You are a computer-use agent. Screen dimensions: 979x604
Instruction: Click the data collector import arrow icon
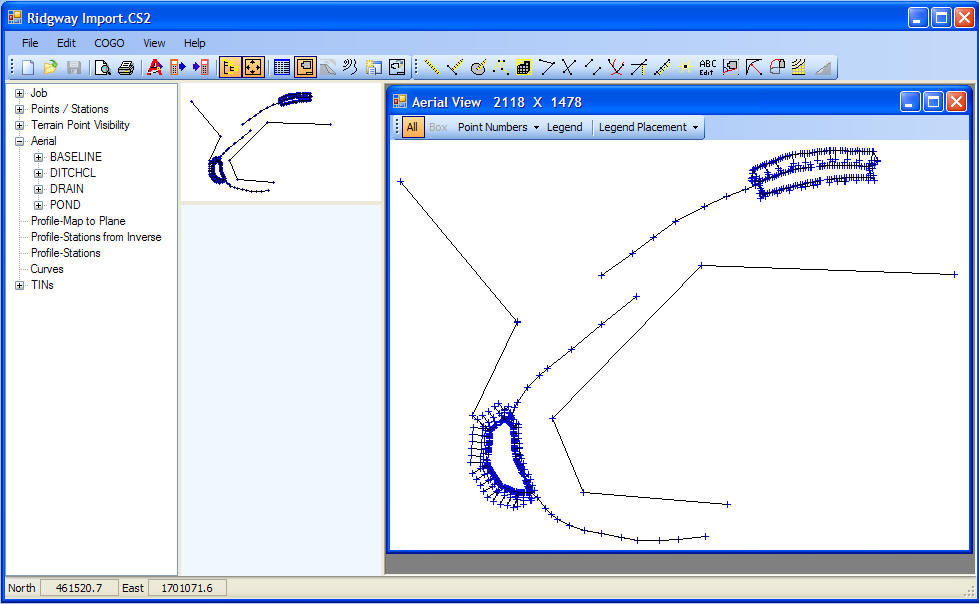201,67
